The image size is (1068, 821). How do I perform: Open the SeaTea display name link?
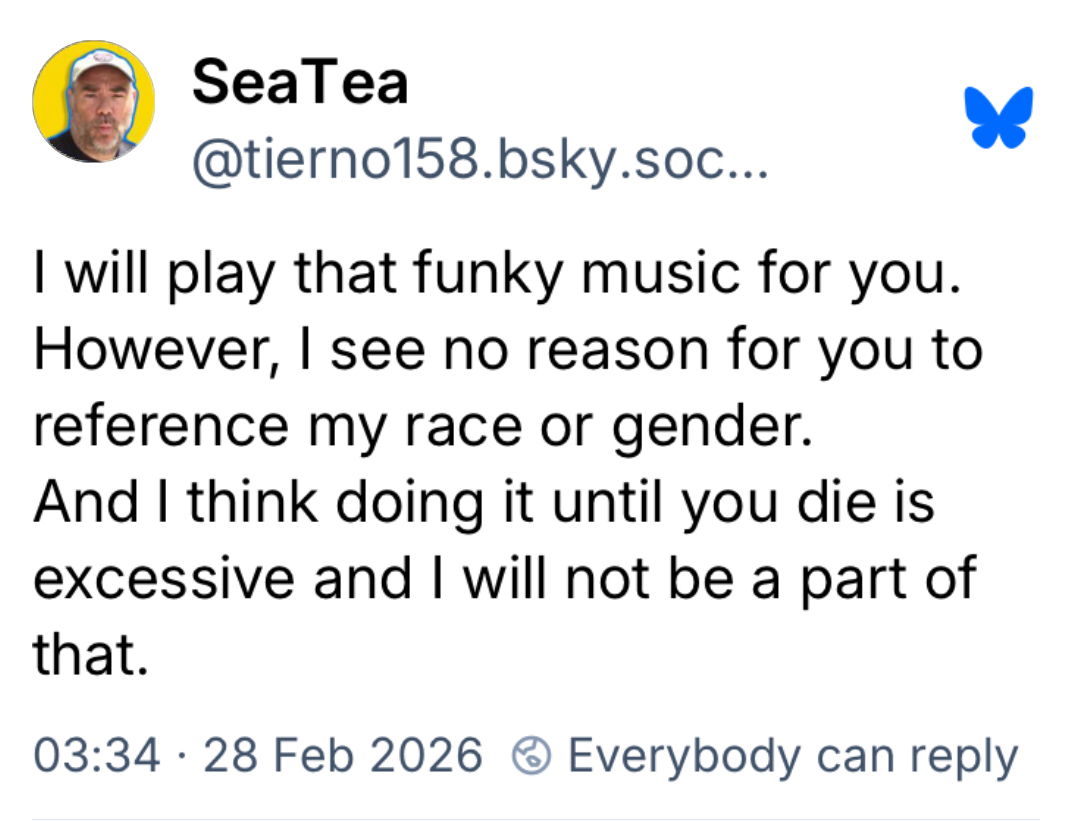click(x=300, y=82)
